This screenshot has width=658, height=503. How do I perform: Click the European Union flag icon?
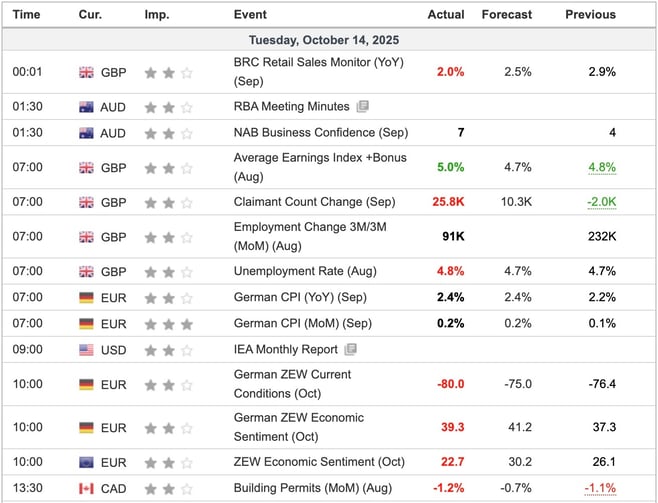(x=86, y=462)
